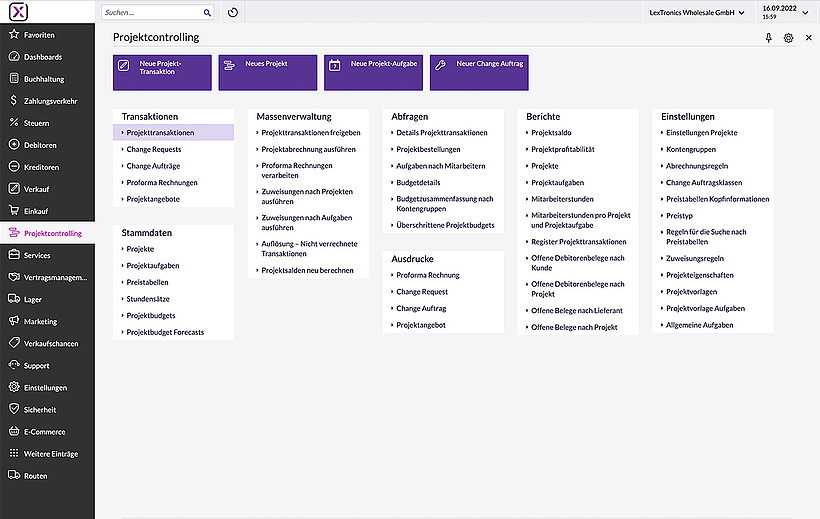This screenshot has height=519, width=820.
Task: Click the search magnifier icon
Action: click(207, 13)
